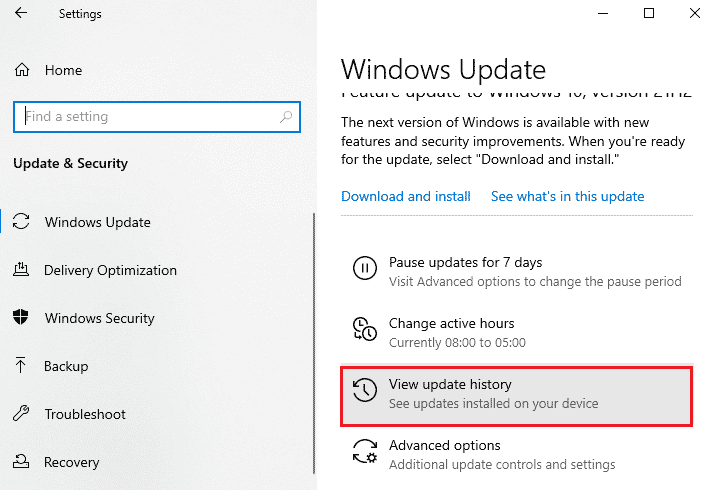The height and width of the screenshot is (490, 708).
Task: Click the Delivery Optimization icon
Action: click(21, 270)
